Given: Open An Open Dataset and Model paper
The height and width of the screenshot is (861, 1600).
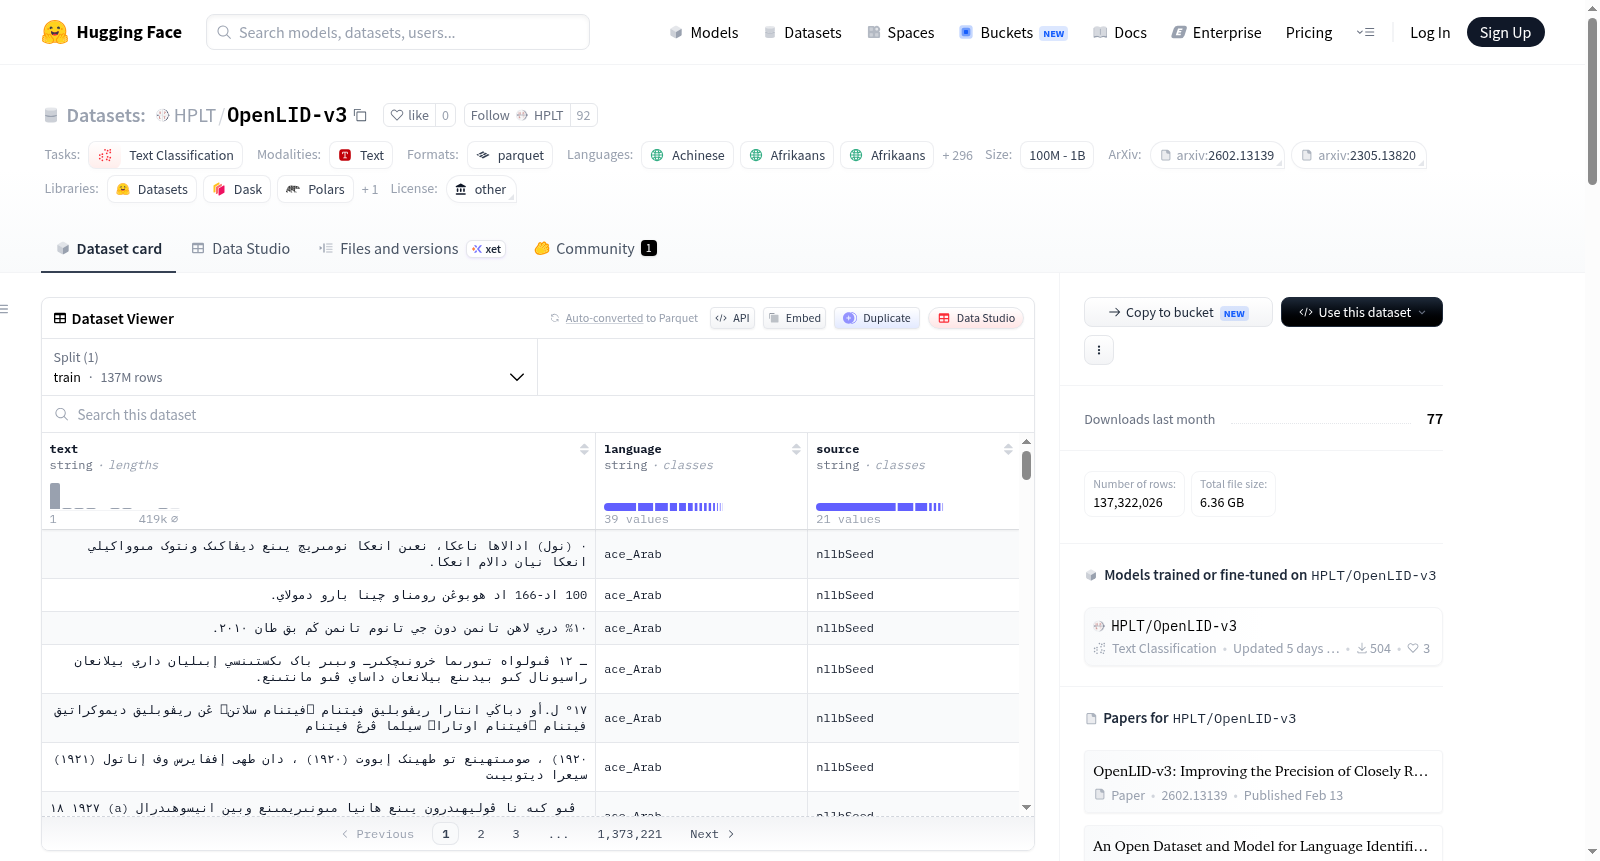Looking at the screenshot, I should coord(1263,846).
